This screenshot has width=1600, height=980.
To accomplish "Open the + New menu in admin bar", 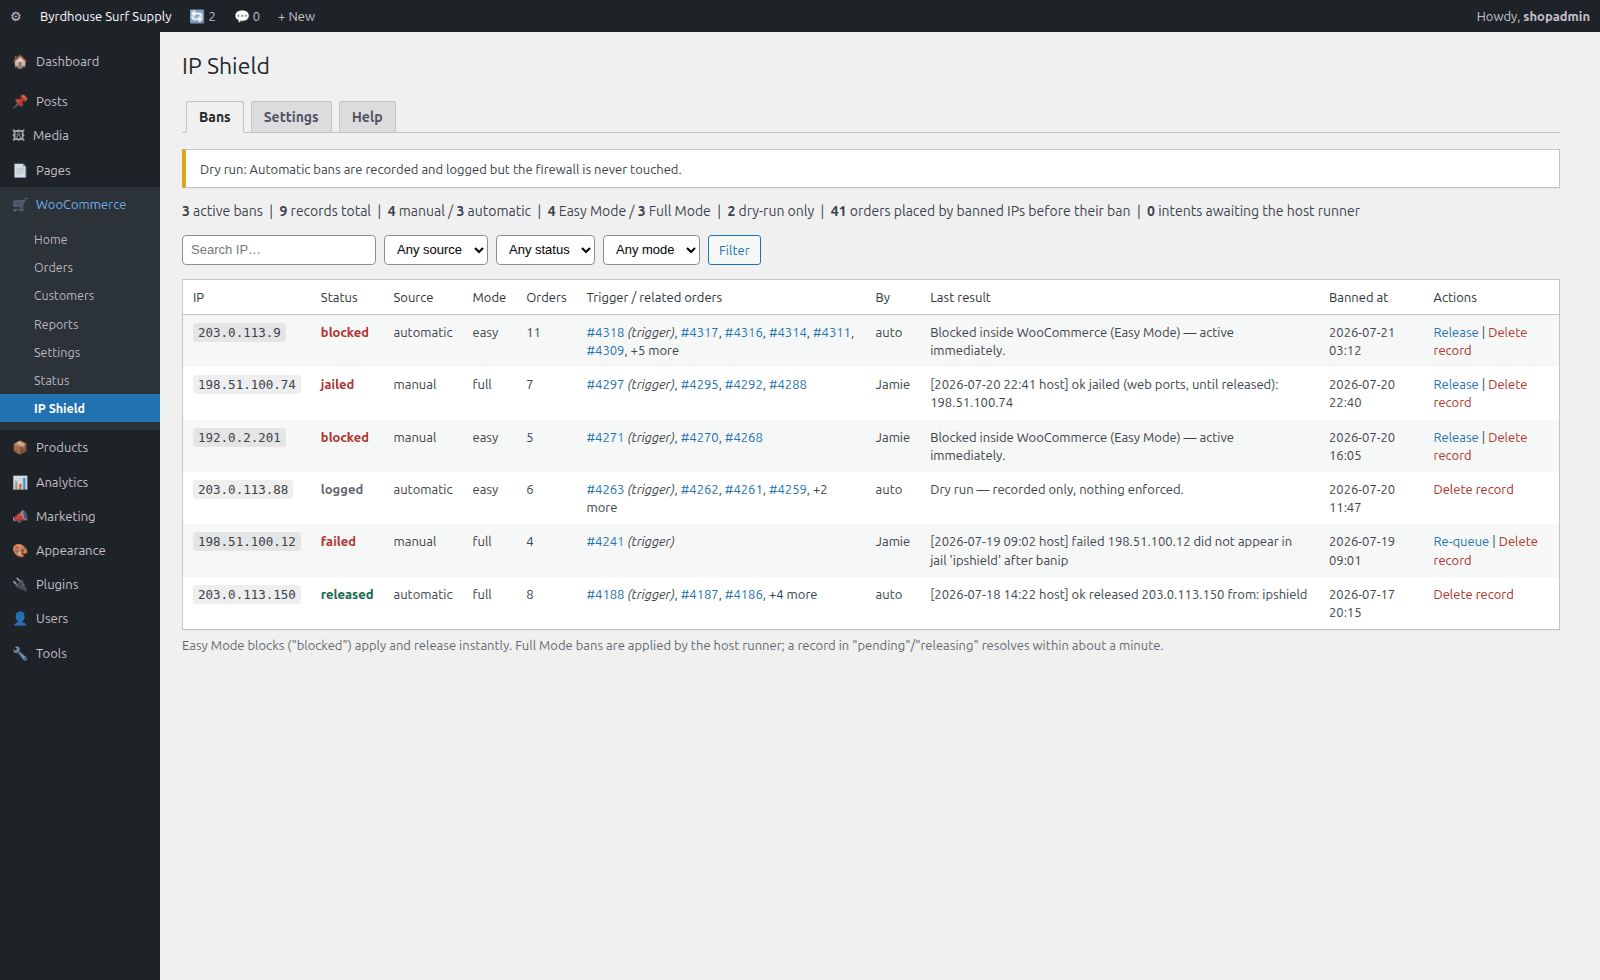I will click(x=296, y=16).
